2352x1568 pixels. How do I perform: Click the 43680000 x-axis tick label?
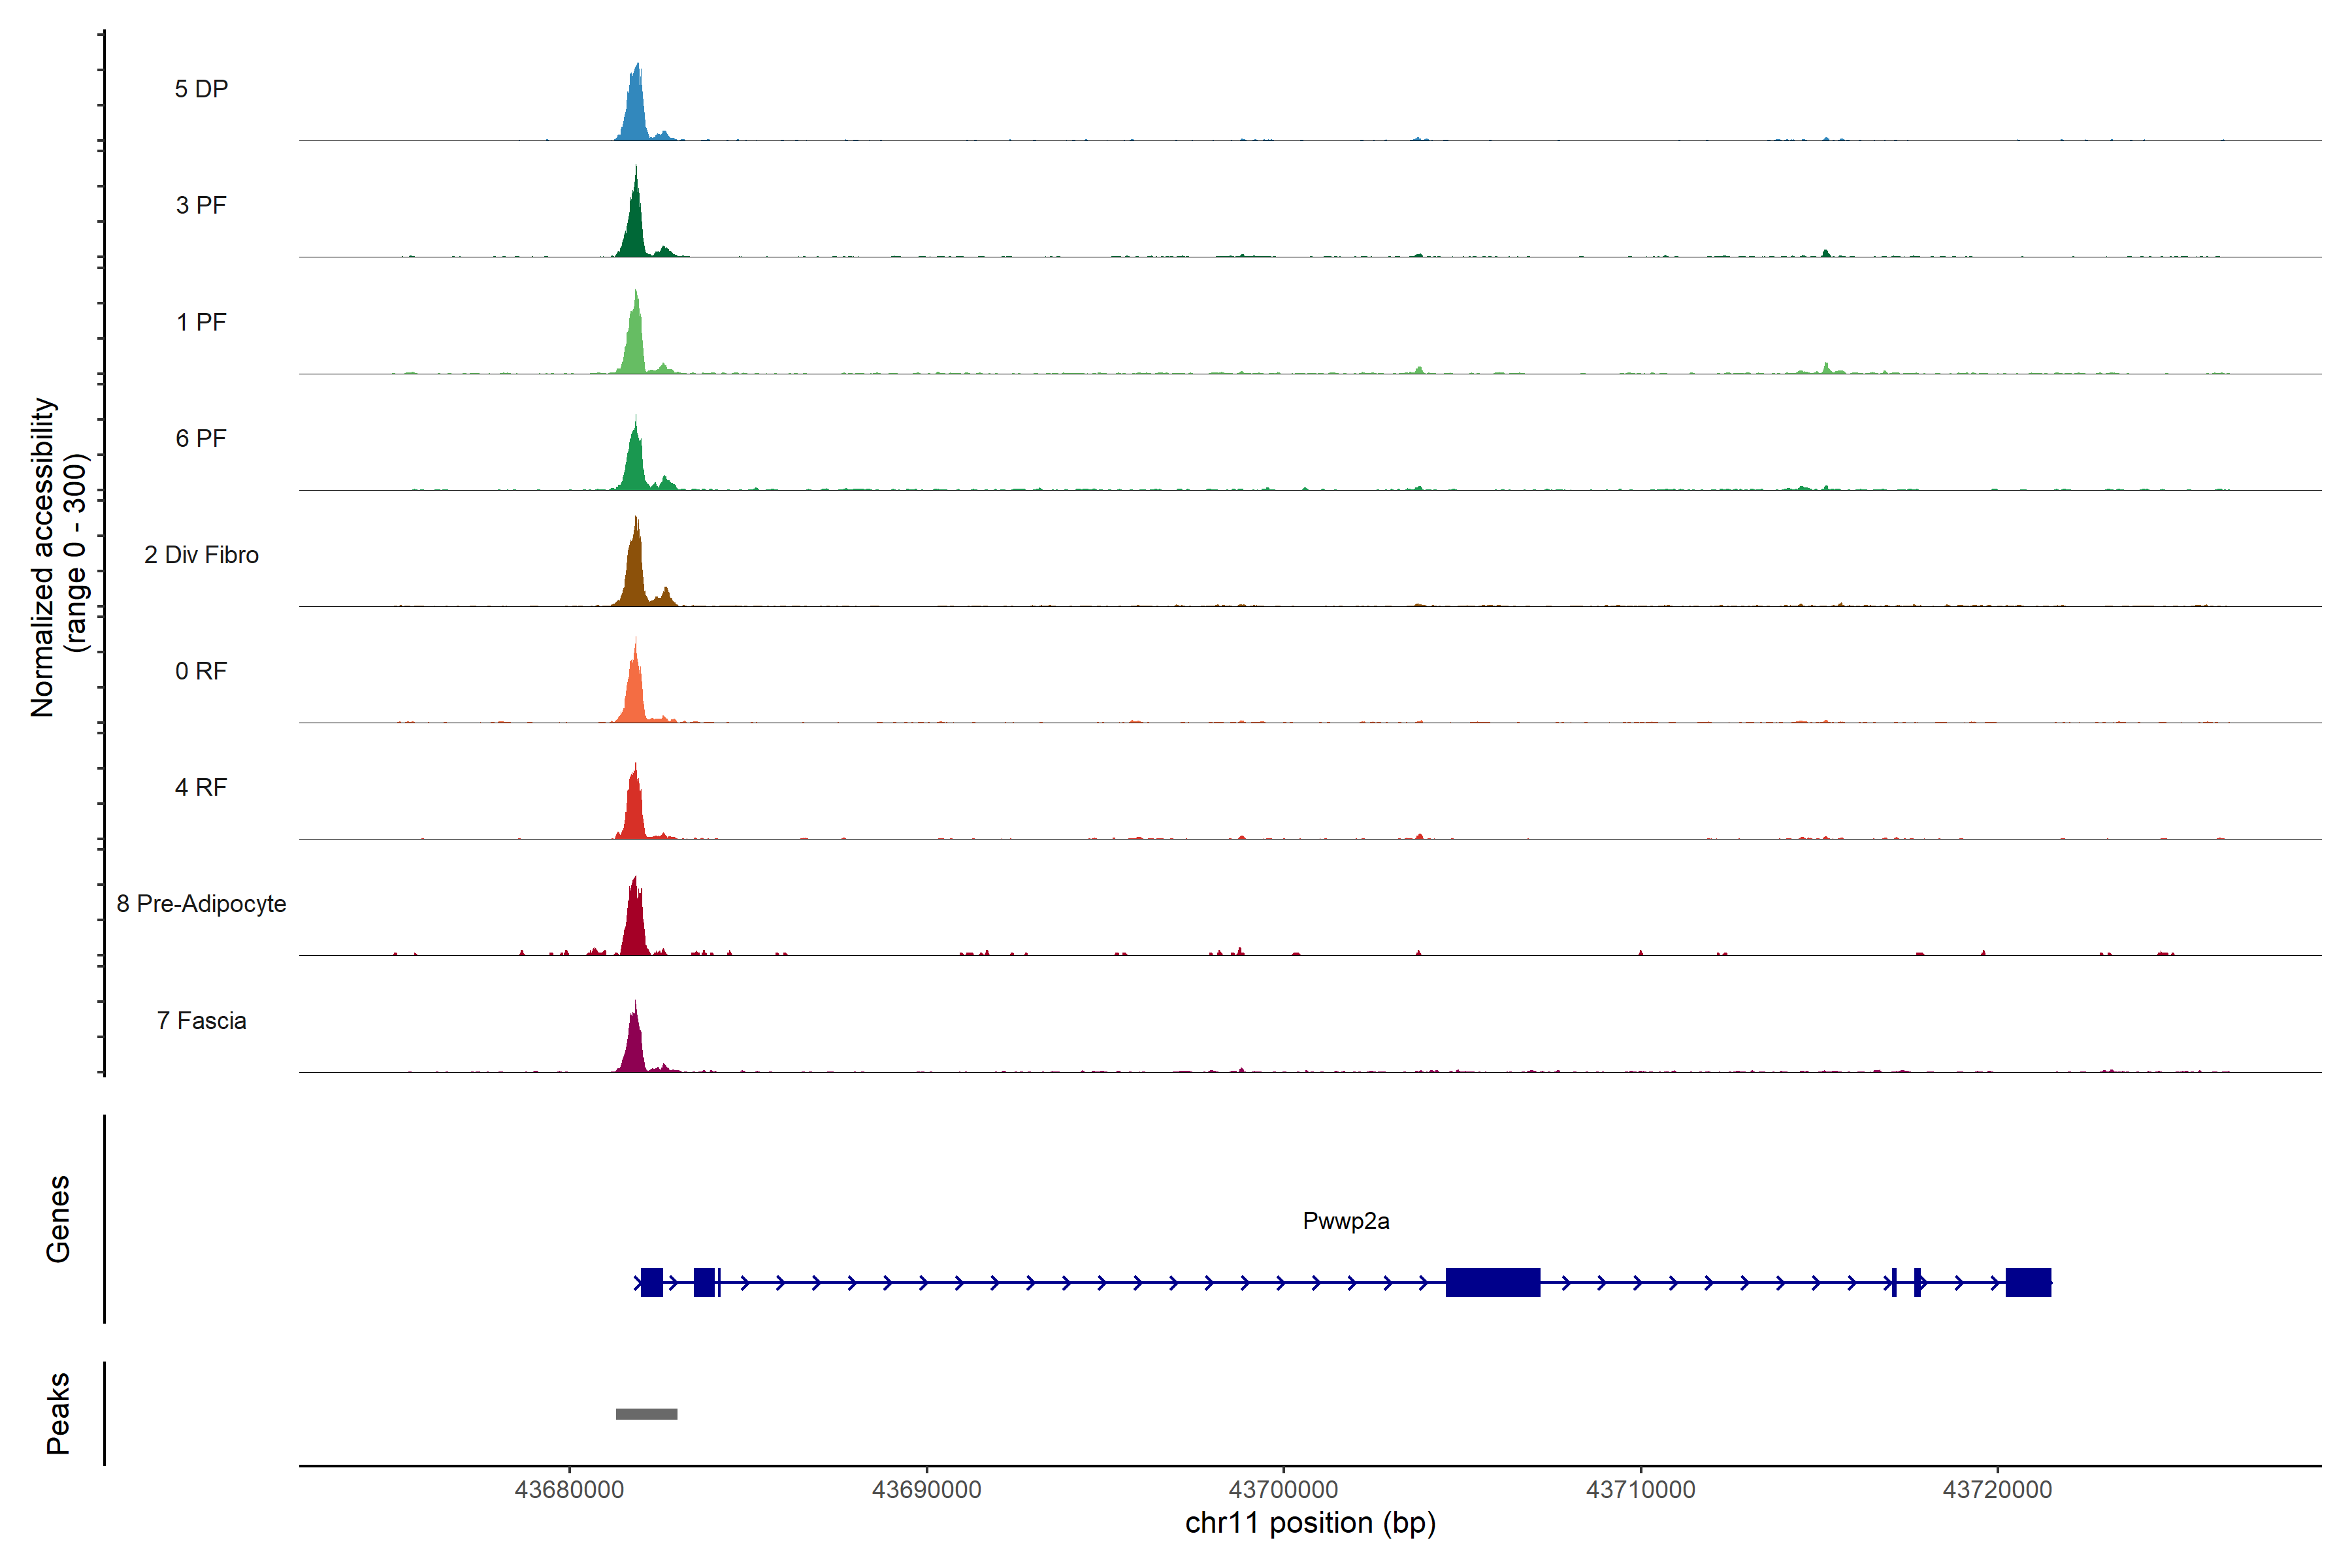(569, 1489)
